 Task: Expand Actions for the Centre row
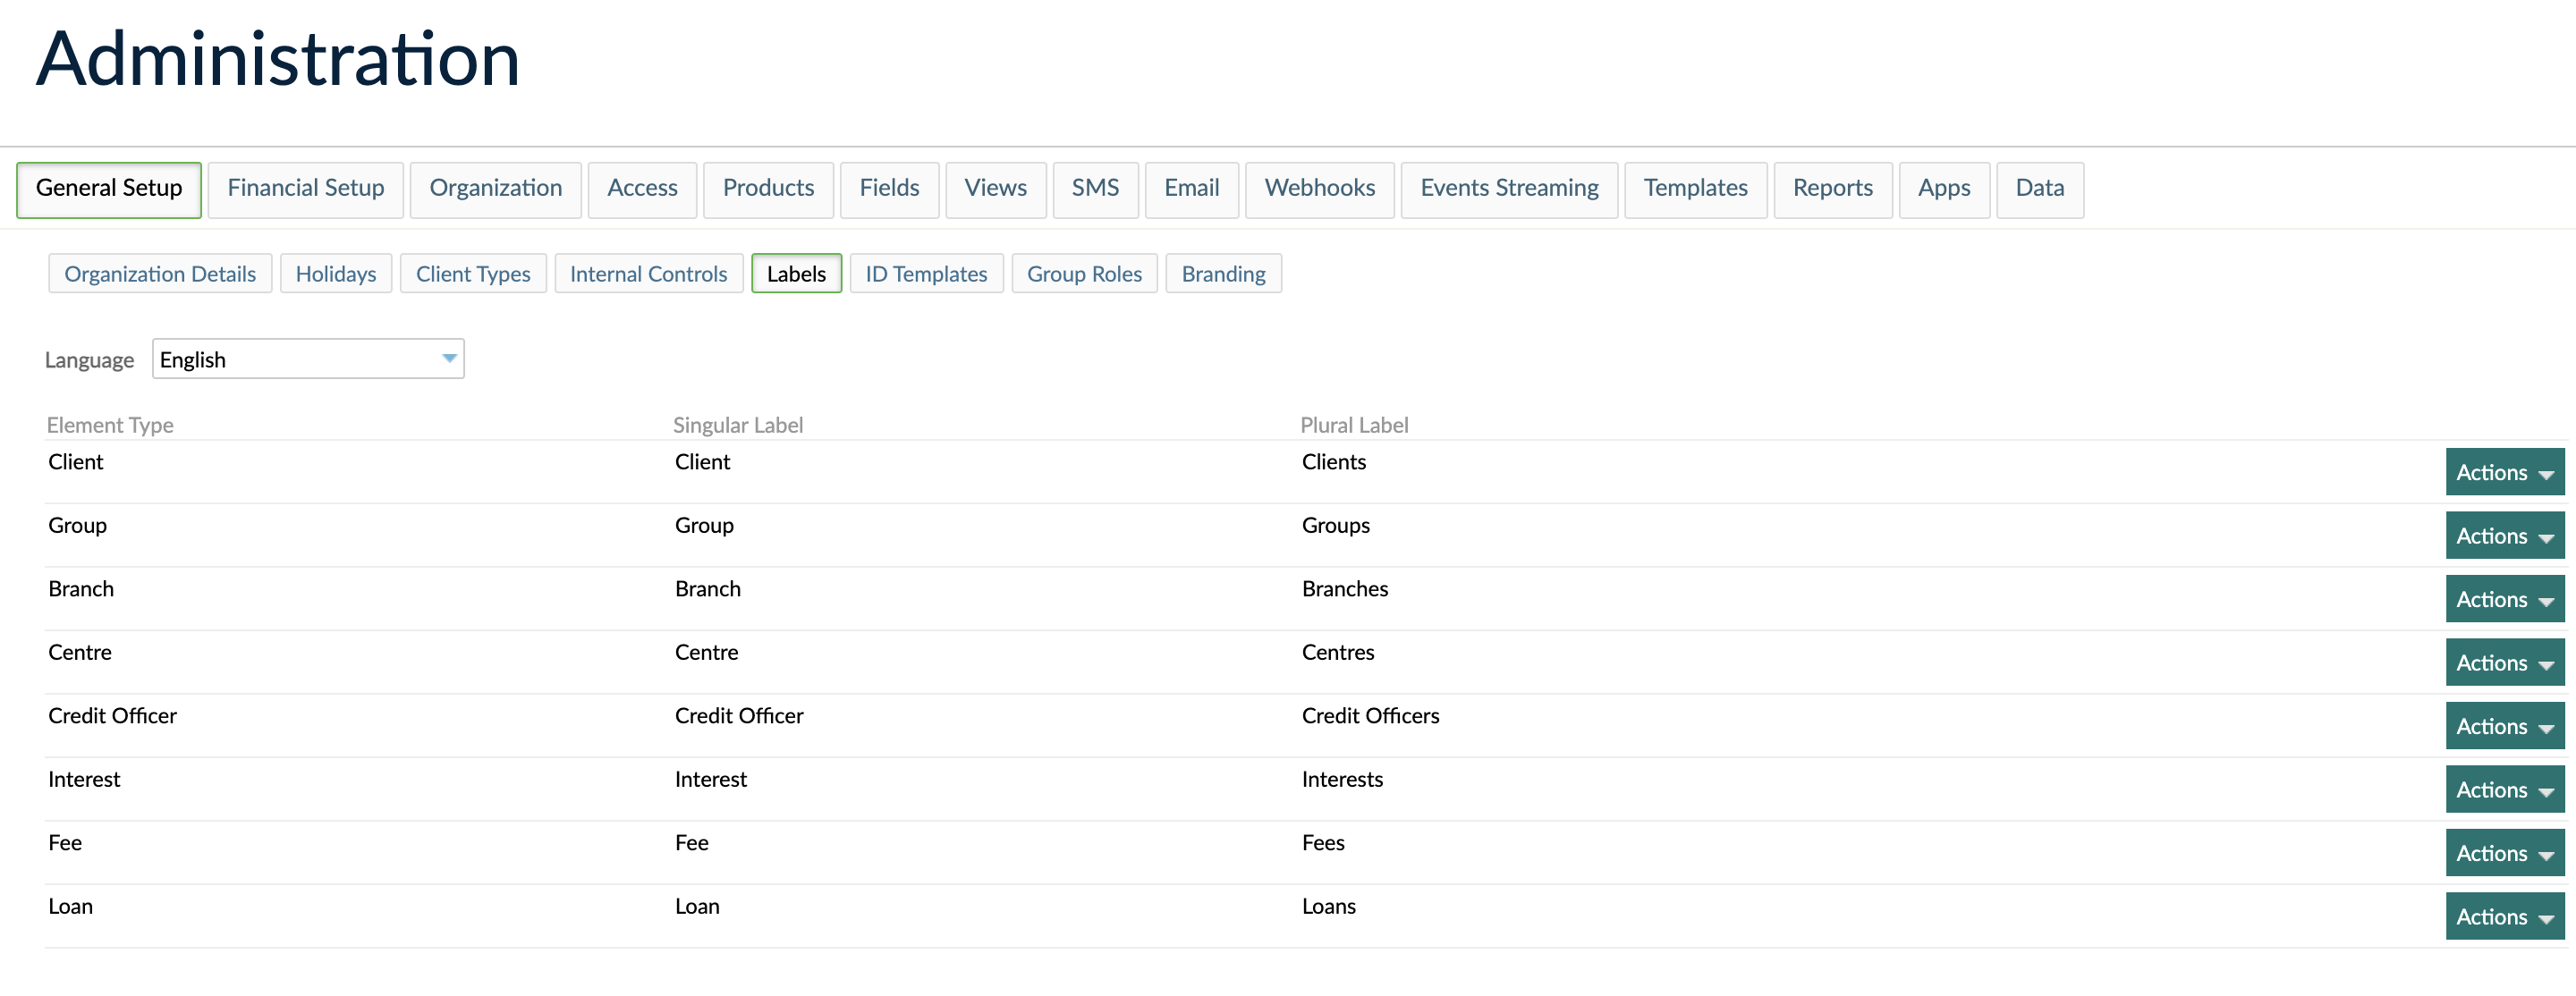[2504, 661]
